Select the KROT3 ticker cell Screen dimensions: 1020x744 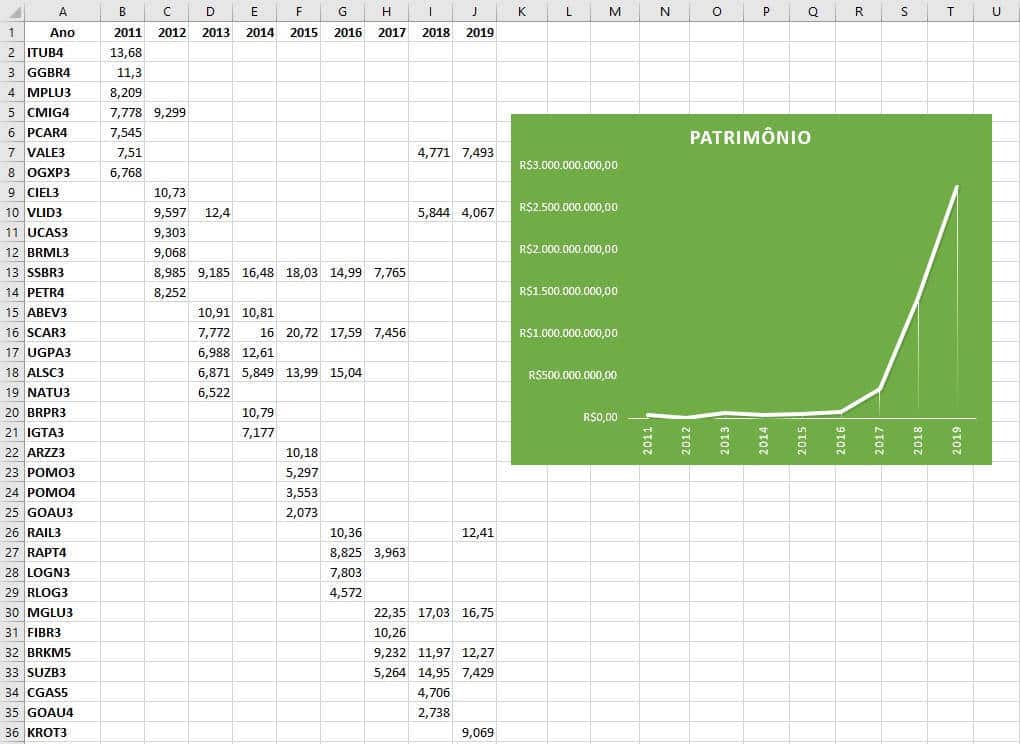[x=62, y=733]
